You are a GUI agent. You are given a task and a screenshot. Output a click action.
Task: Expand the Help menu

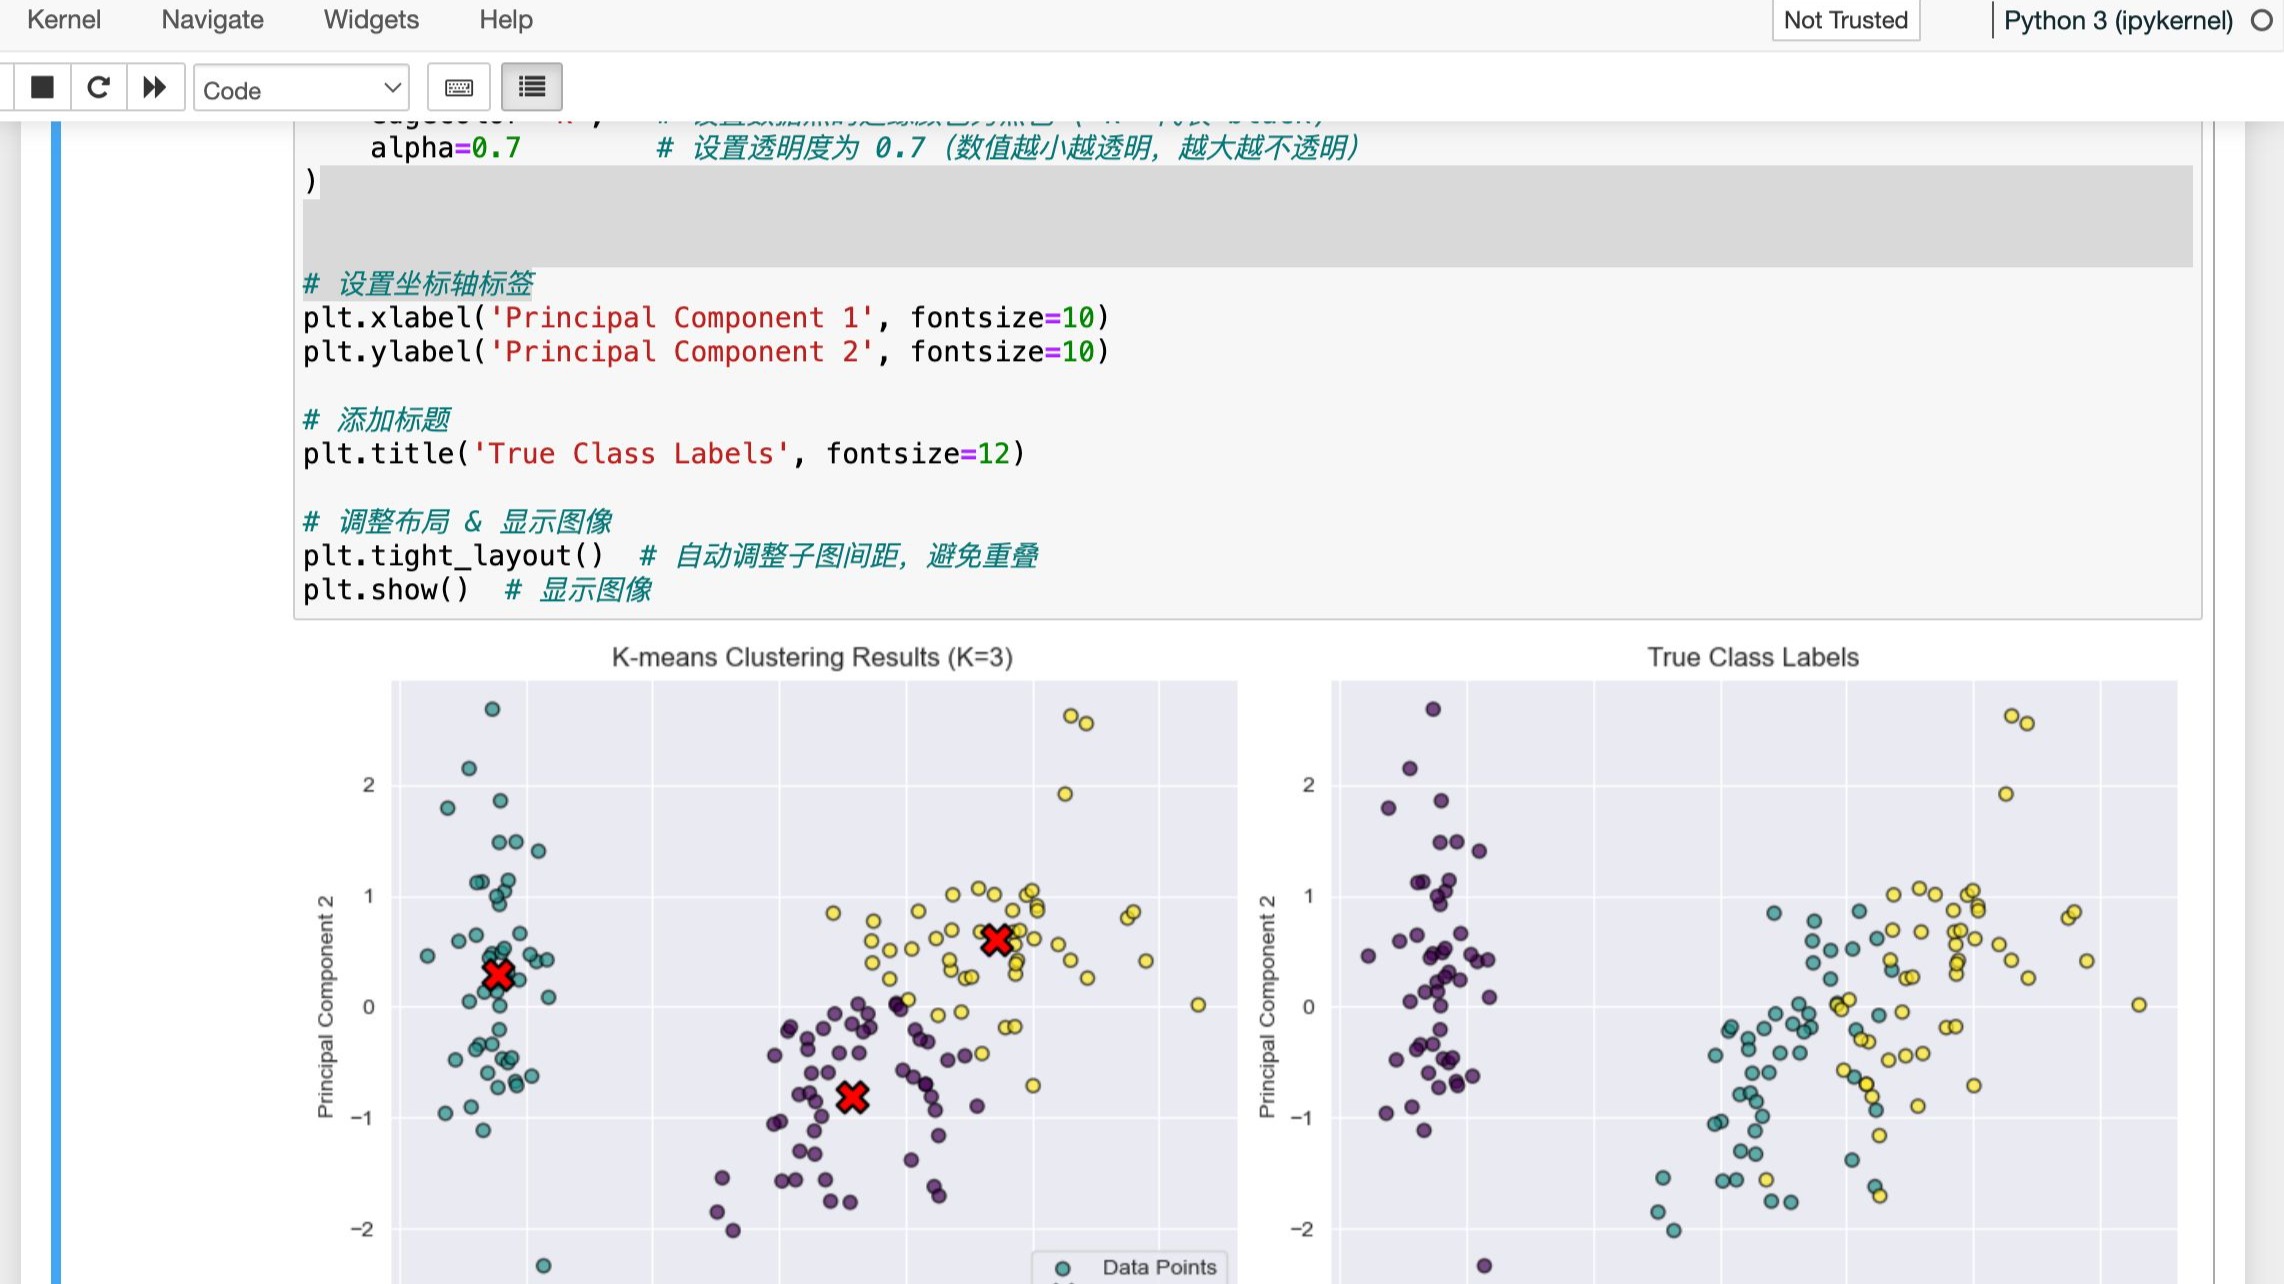pos(505,20)
